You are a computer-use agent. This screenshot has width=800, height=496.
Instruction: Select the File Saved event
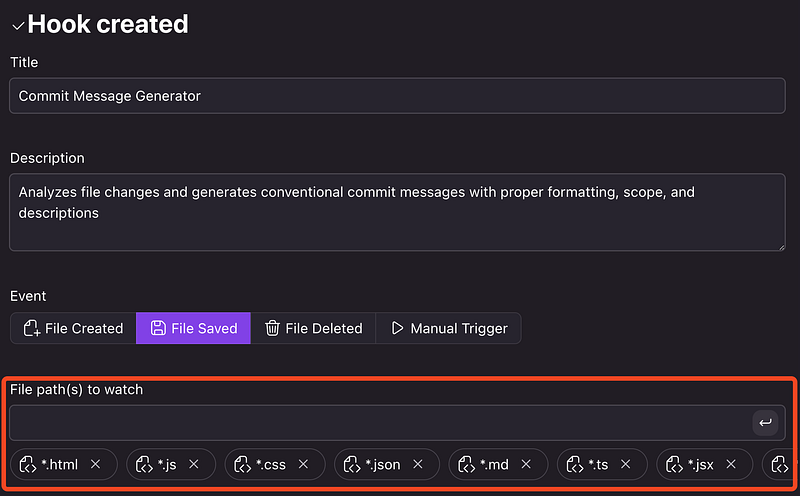click(193, 328)
